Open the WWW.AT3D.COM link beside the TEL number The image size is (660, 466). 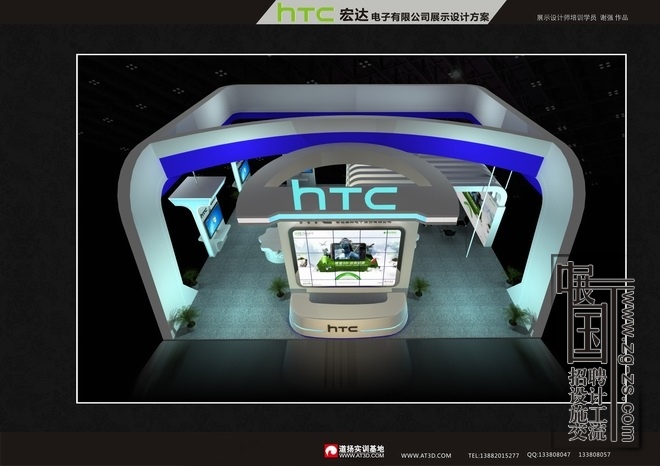point(426,455)
